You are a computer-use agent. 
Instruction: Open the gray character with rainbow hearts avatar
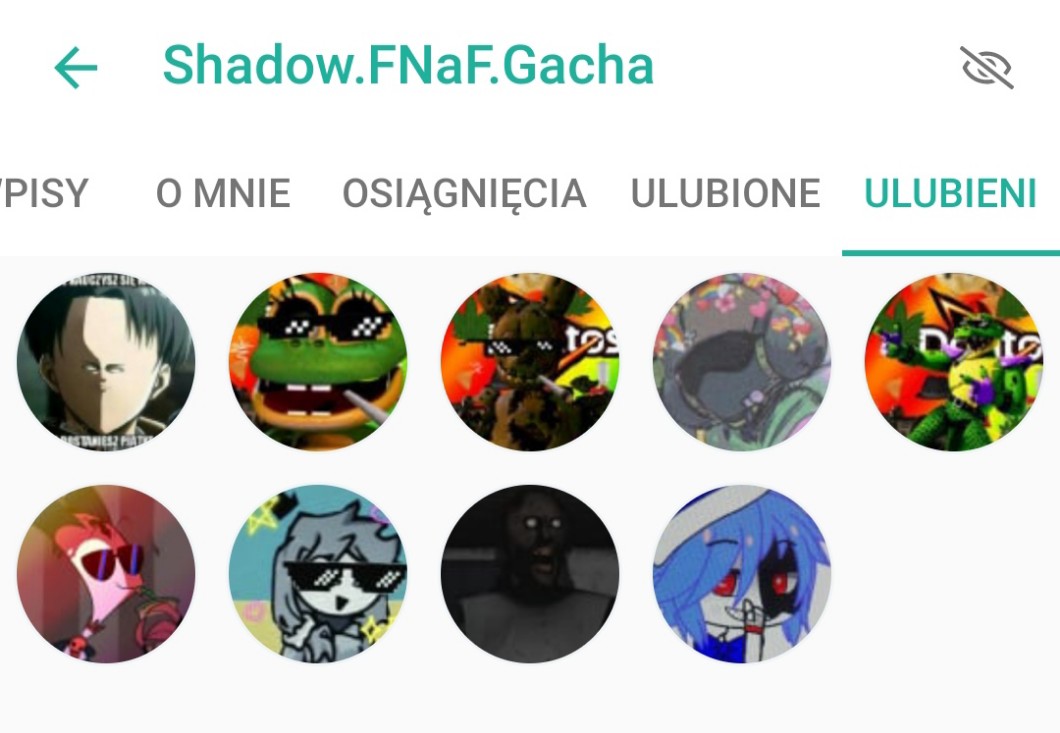pos(742,362)
